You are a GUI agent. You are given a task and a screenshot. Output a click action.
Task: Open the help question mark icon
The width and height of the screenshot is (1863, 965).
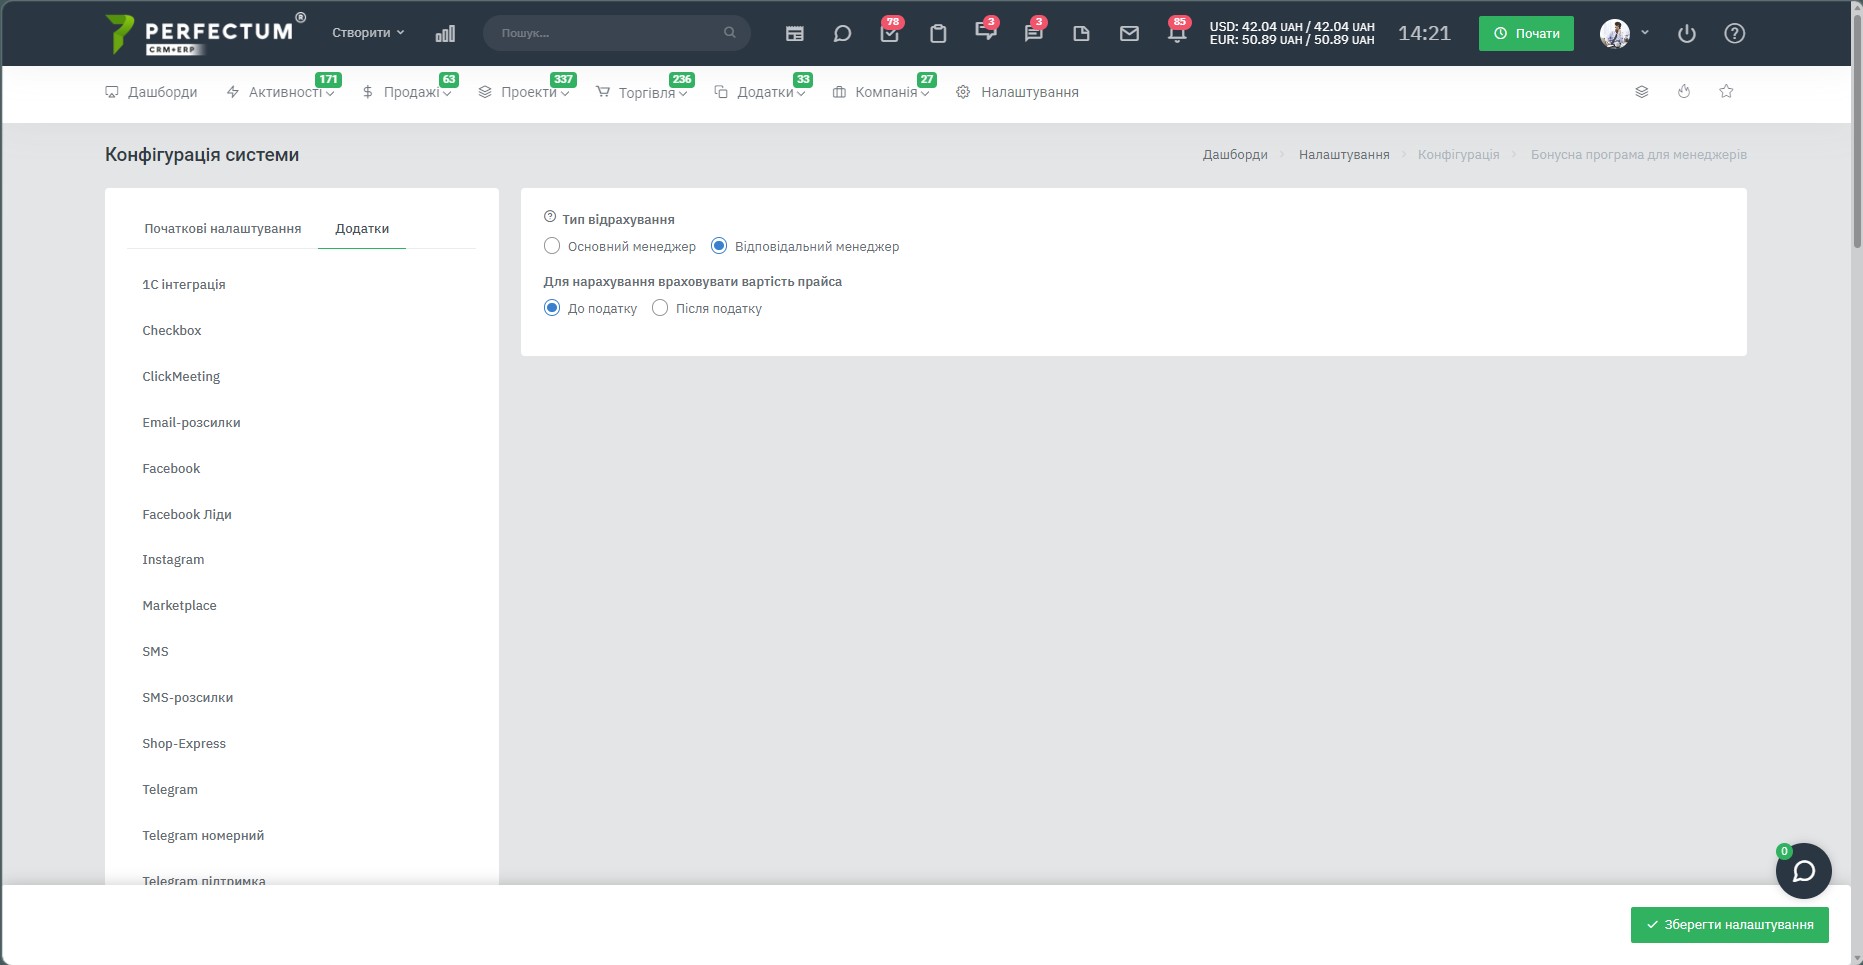point(1735,33)
